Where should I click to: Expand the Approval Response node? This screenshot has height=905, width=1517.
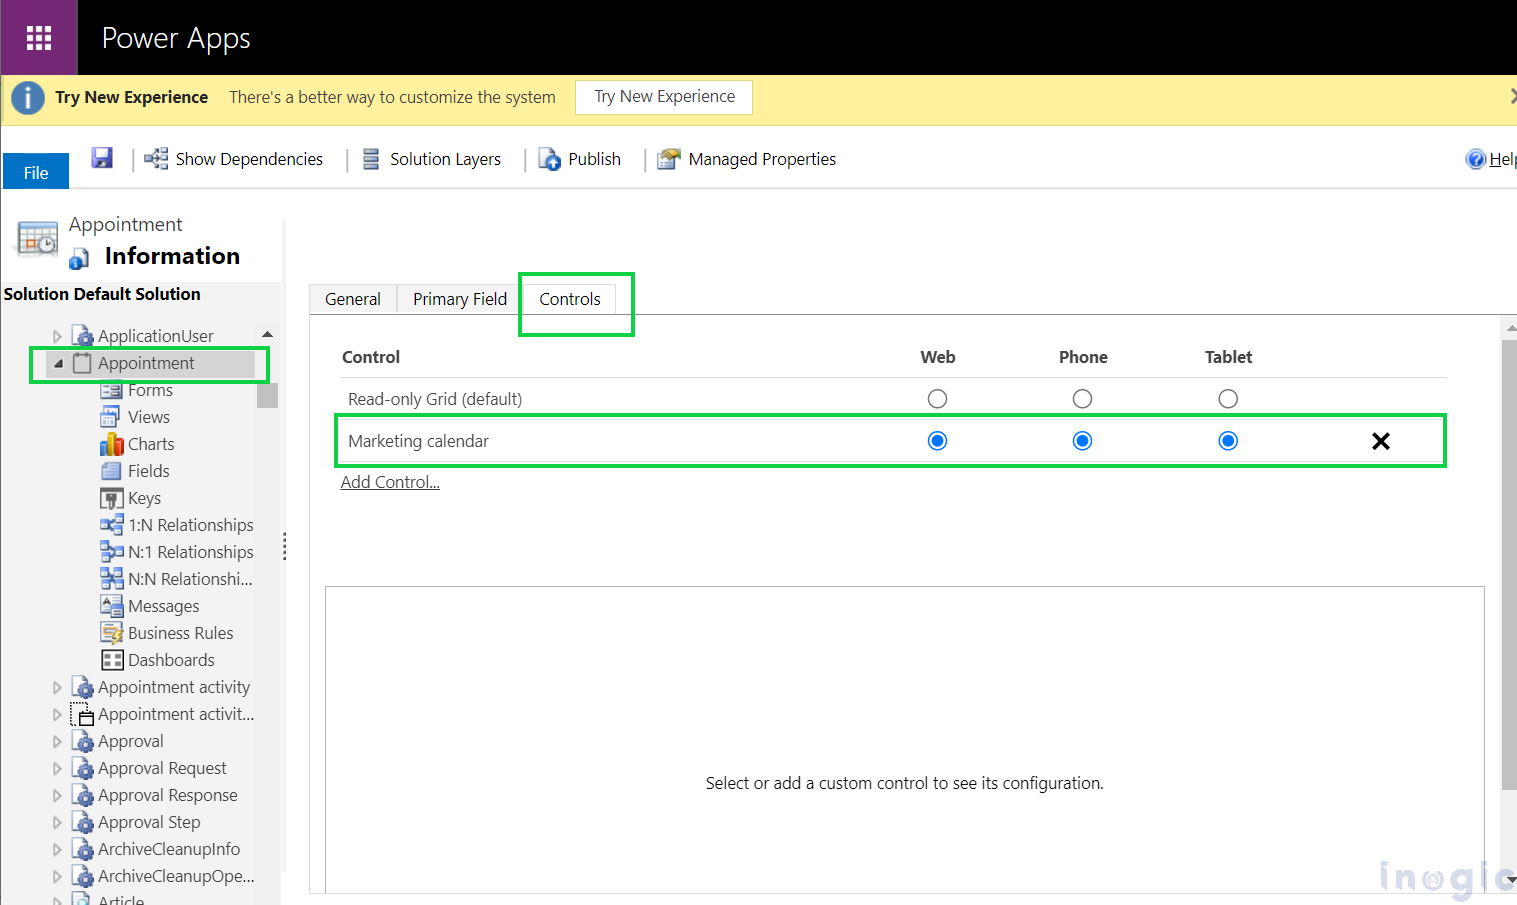point(57,795)
